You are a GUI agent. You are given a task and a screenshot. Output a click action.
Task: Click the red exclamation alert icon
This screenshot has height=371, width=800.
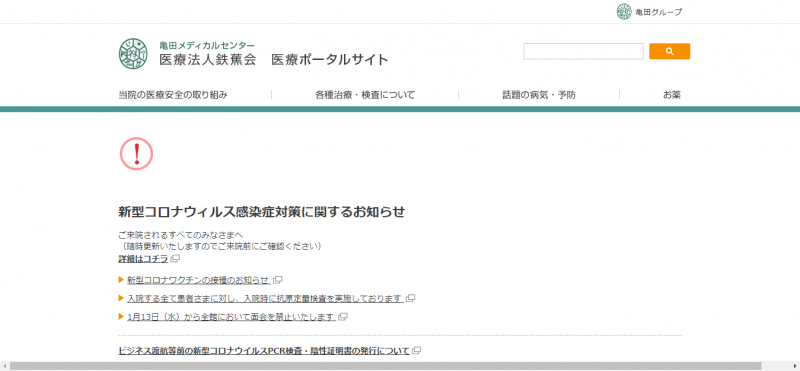[136, 154]
